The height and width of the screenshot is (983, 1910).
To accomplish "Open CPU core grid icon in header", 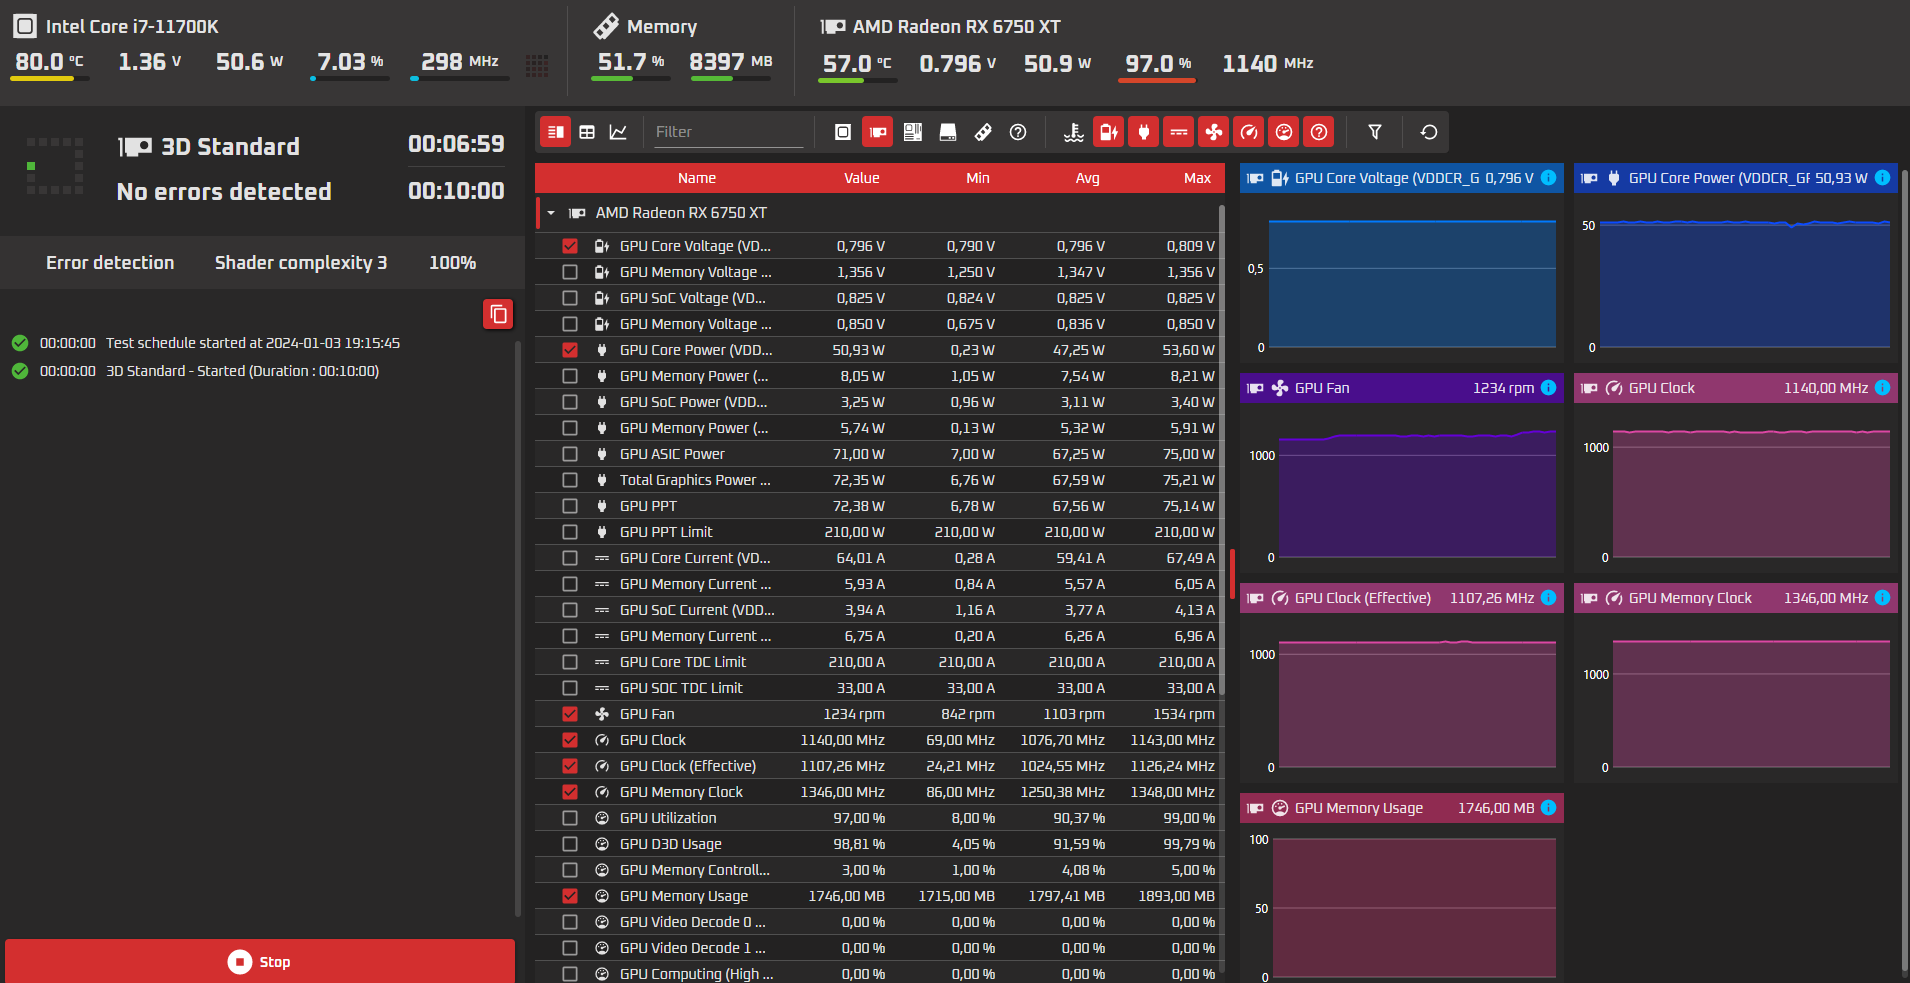I will tap(537, 66).
